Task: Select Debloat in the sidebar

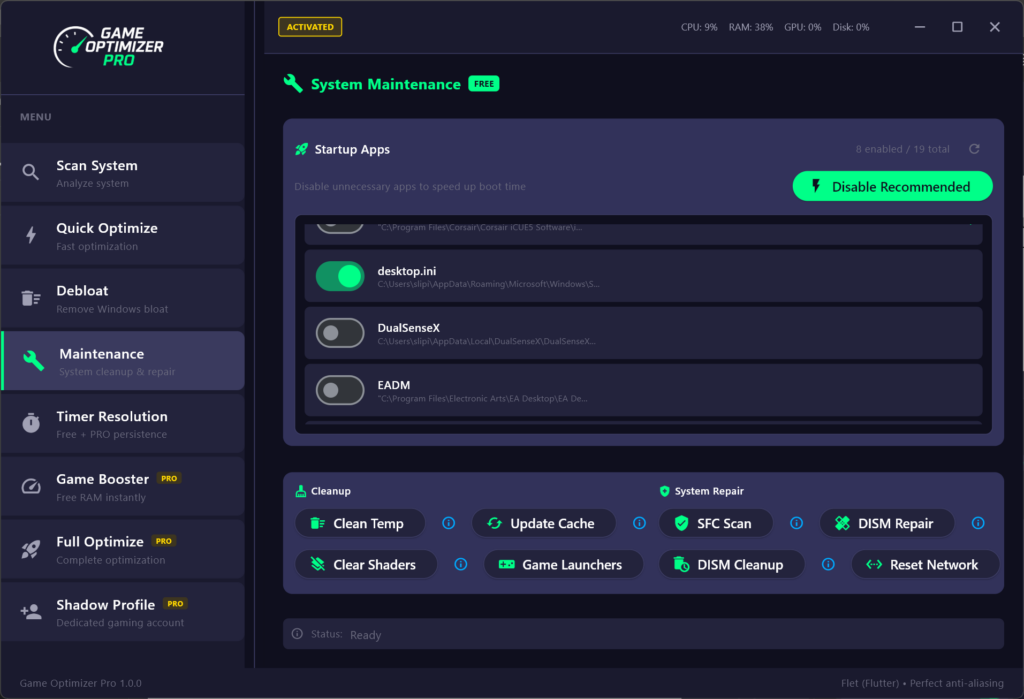Action: pyautogui.click(x=122, y=299)
